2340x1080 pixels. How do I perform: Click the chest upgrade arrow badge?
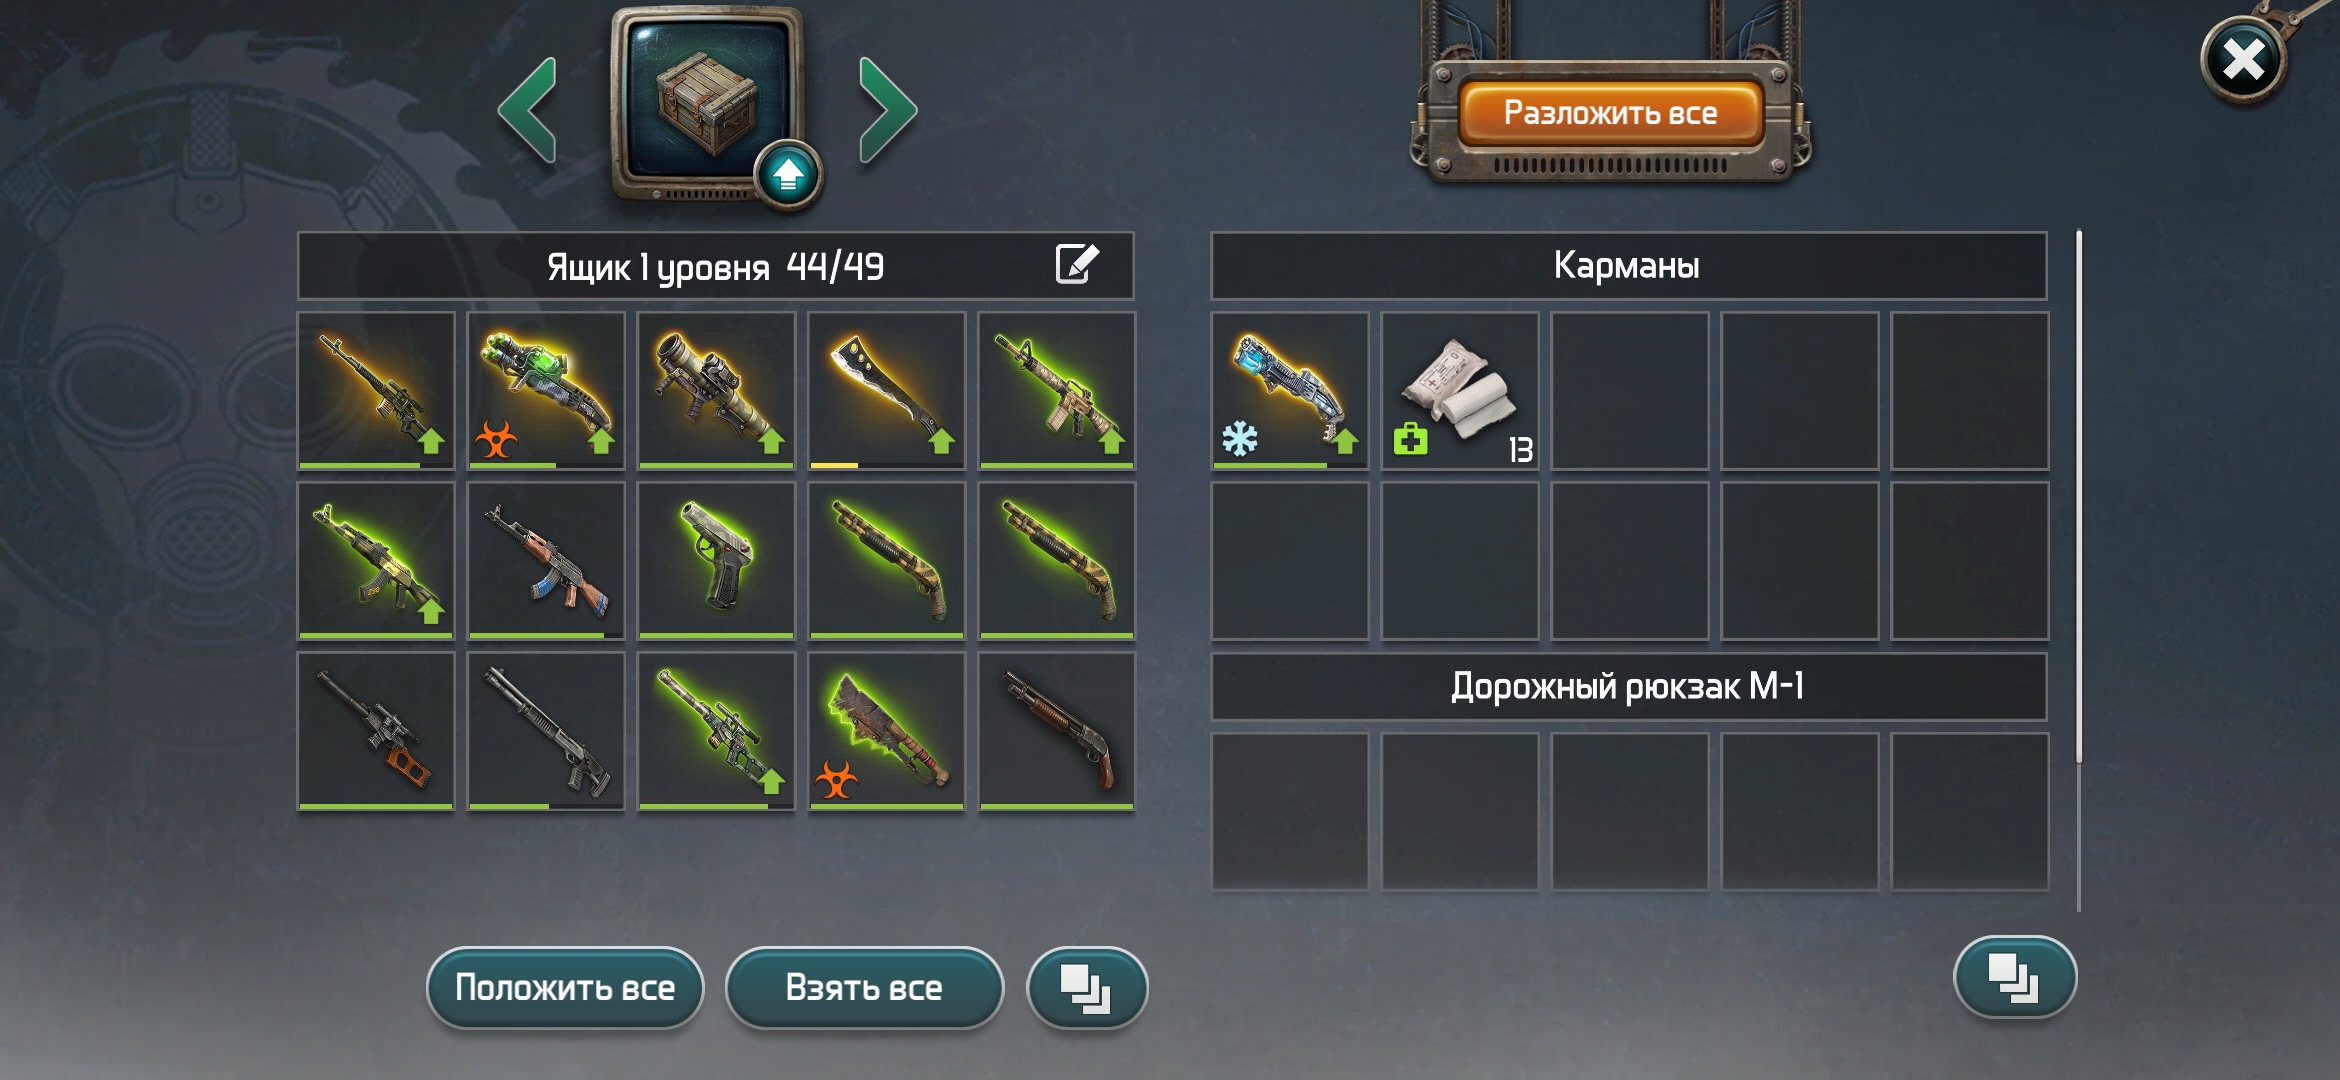[x=788, y=175]
